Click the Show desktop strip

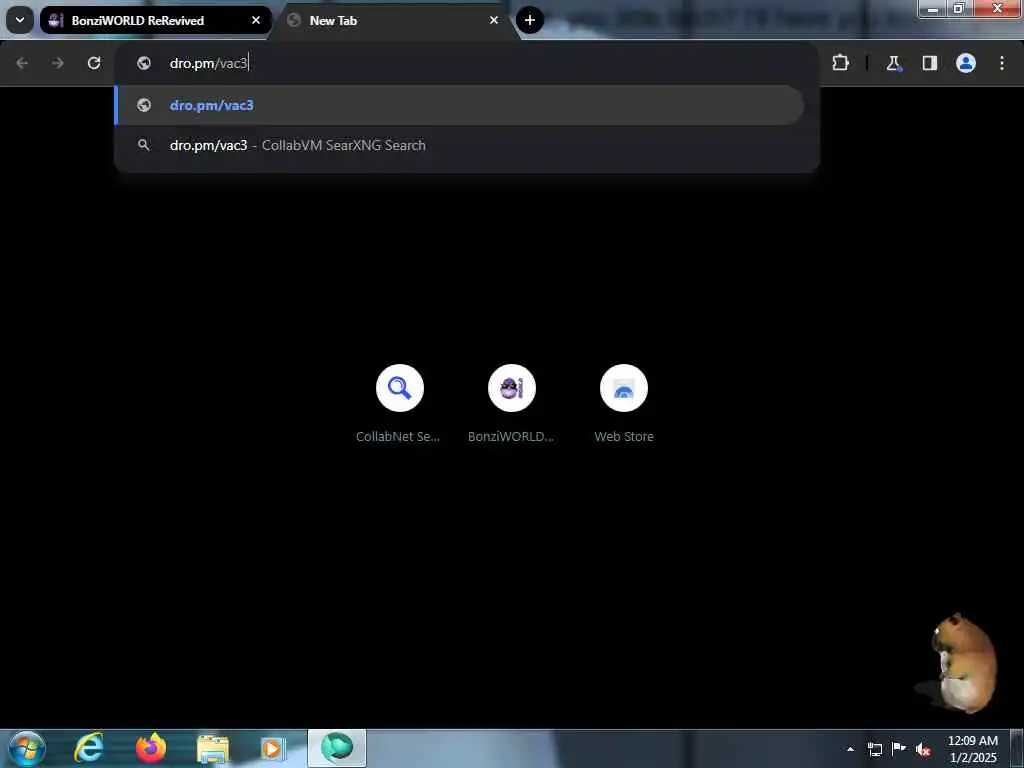click(x=1017, y=748)
